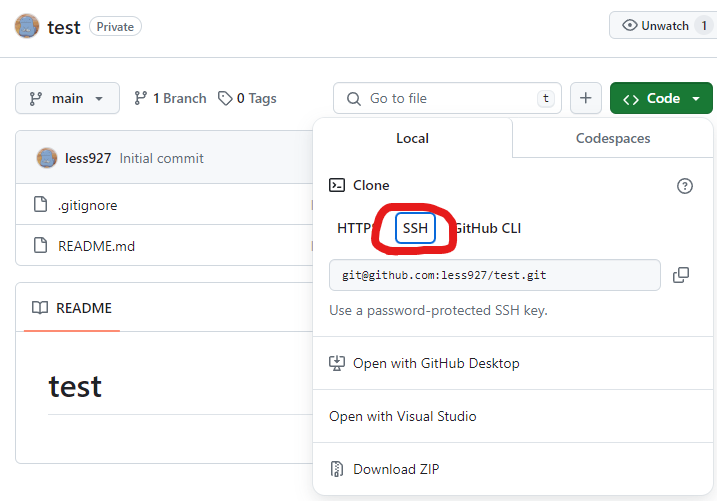Click the Private visibility badge

(x=115, y=27)
